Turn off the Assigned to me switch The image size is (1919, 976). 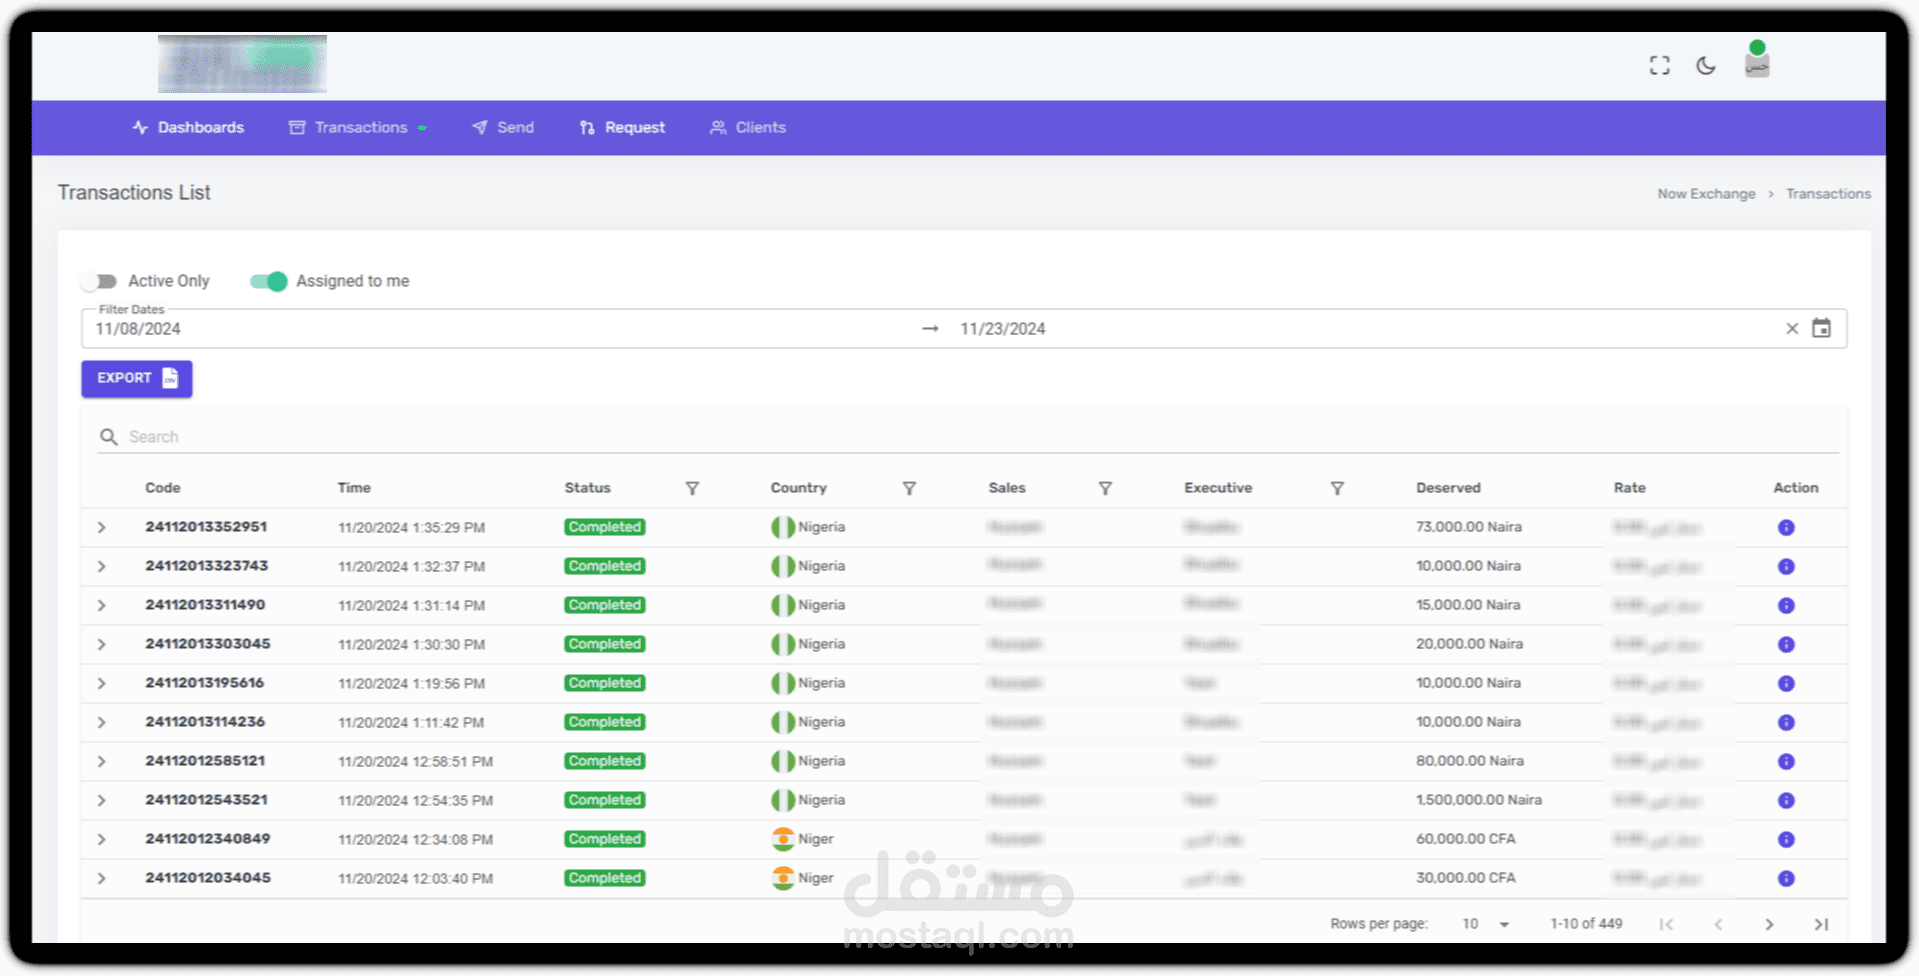(268, 281)
